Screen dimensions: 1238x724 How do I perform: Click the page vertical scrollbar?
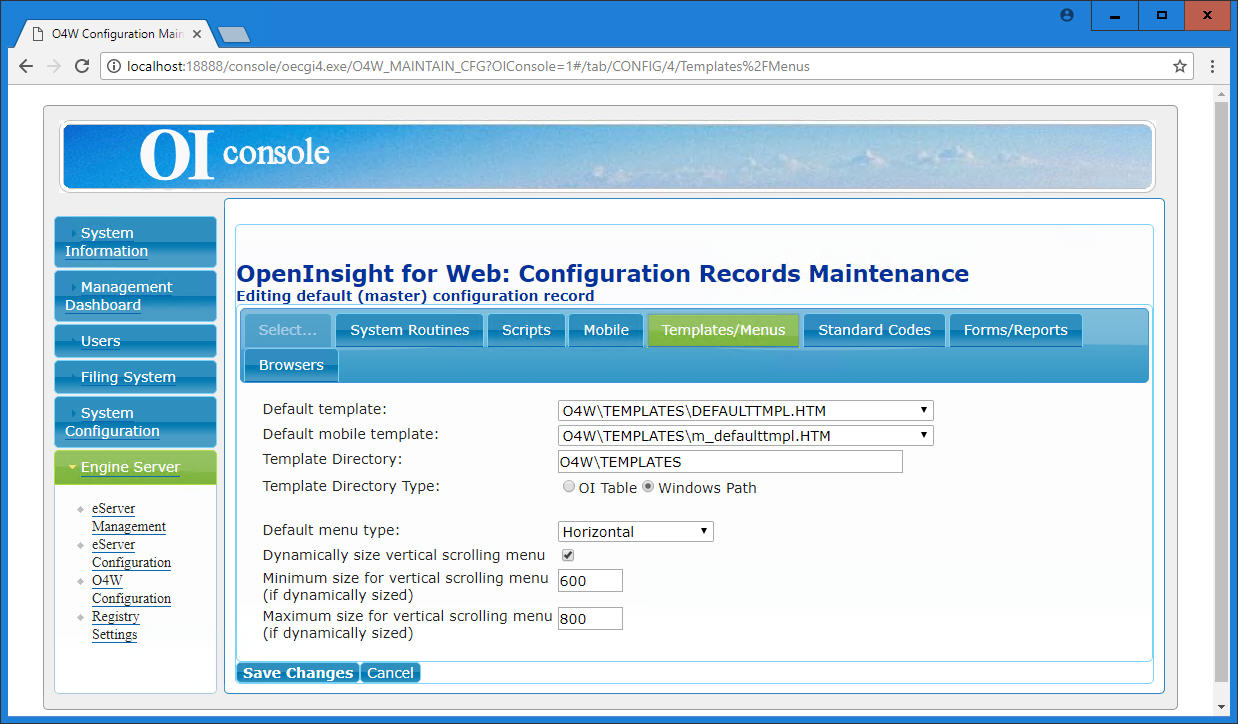click(1221, 390)
